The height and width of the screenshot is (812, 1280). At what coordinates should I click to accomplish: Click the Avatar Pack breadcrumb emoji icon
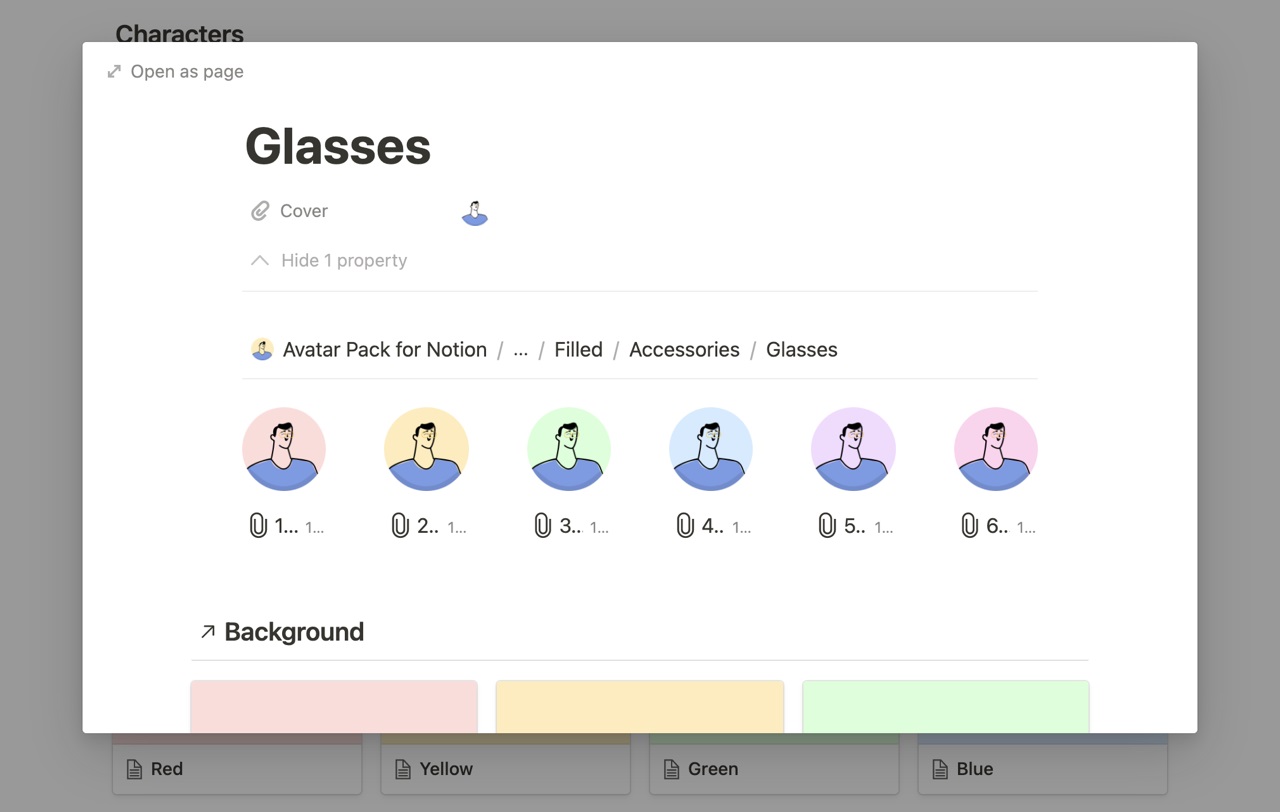coord(262,349)
